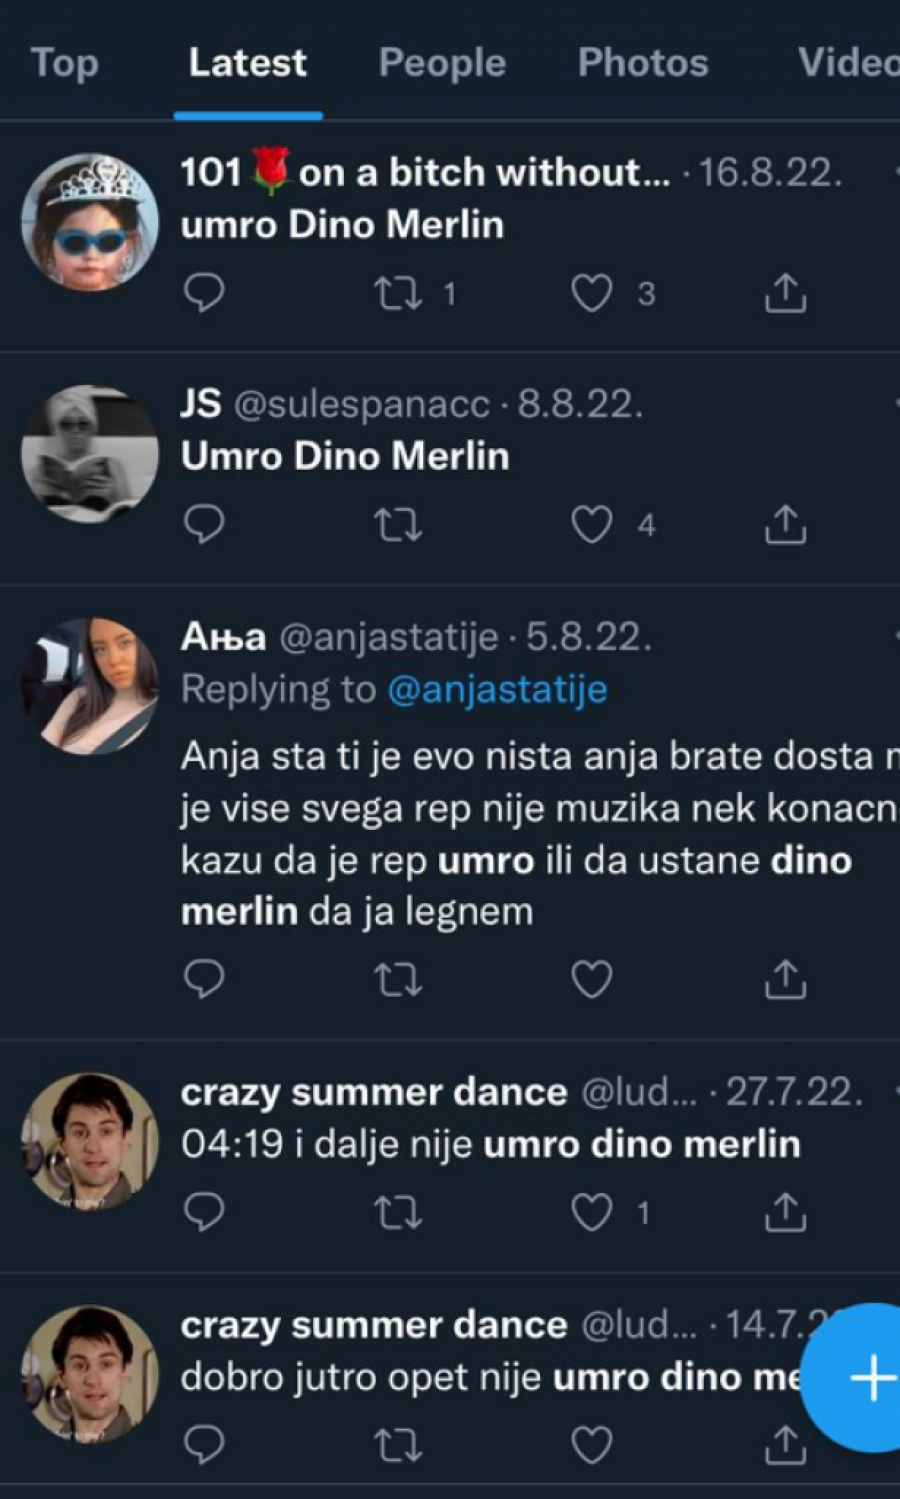
Task: Open Ања's profile picture
Action: [x=90, y=686]
